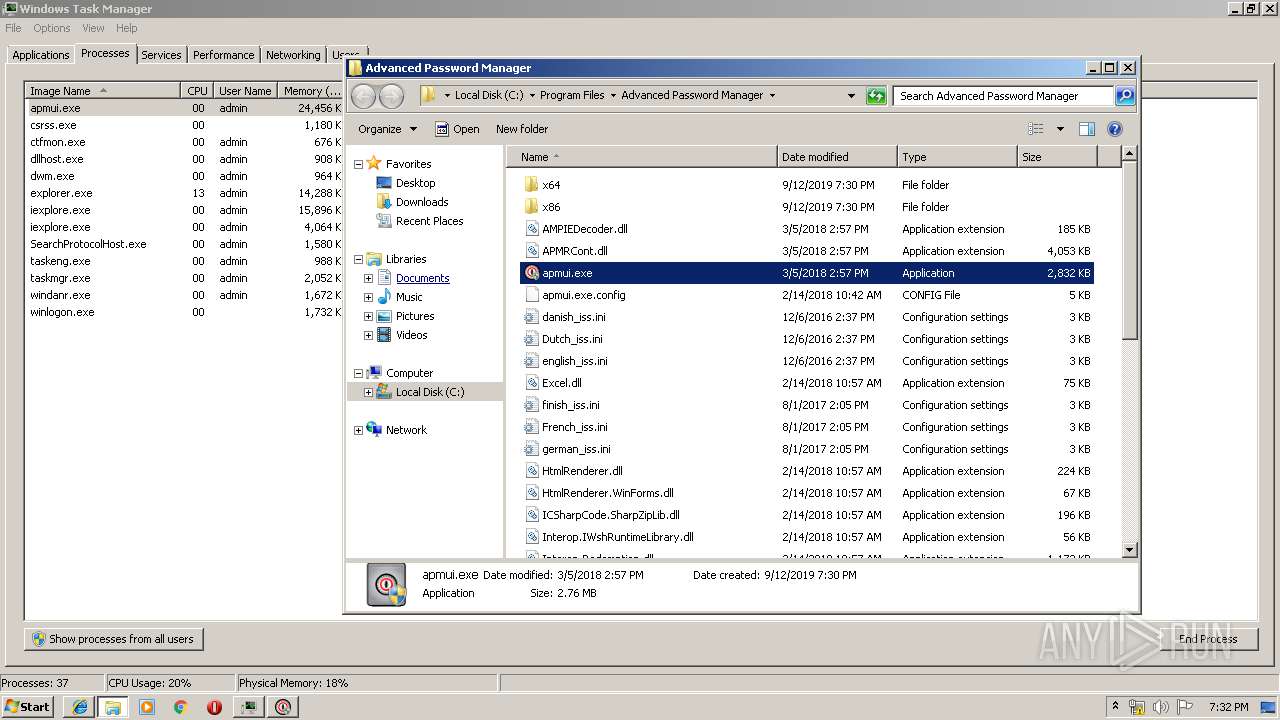
Task: Select the AMPIEDecoder.dll file icon
Action: [x=531, y=229]
